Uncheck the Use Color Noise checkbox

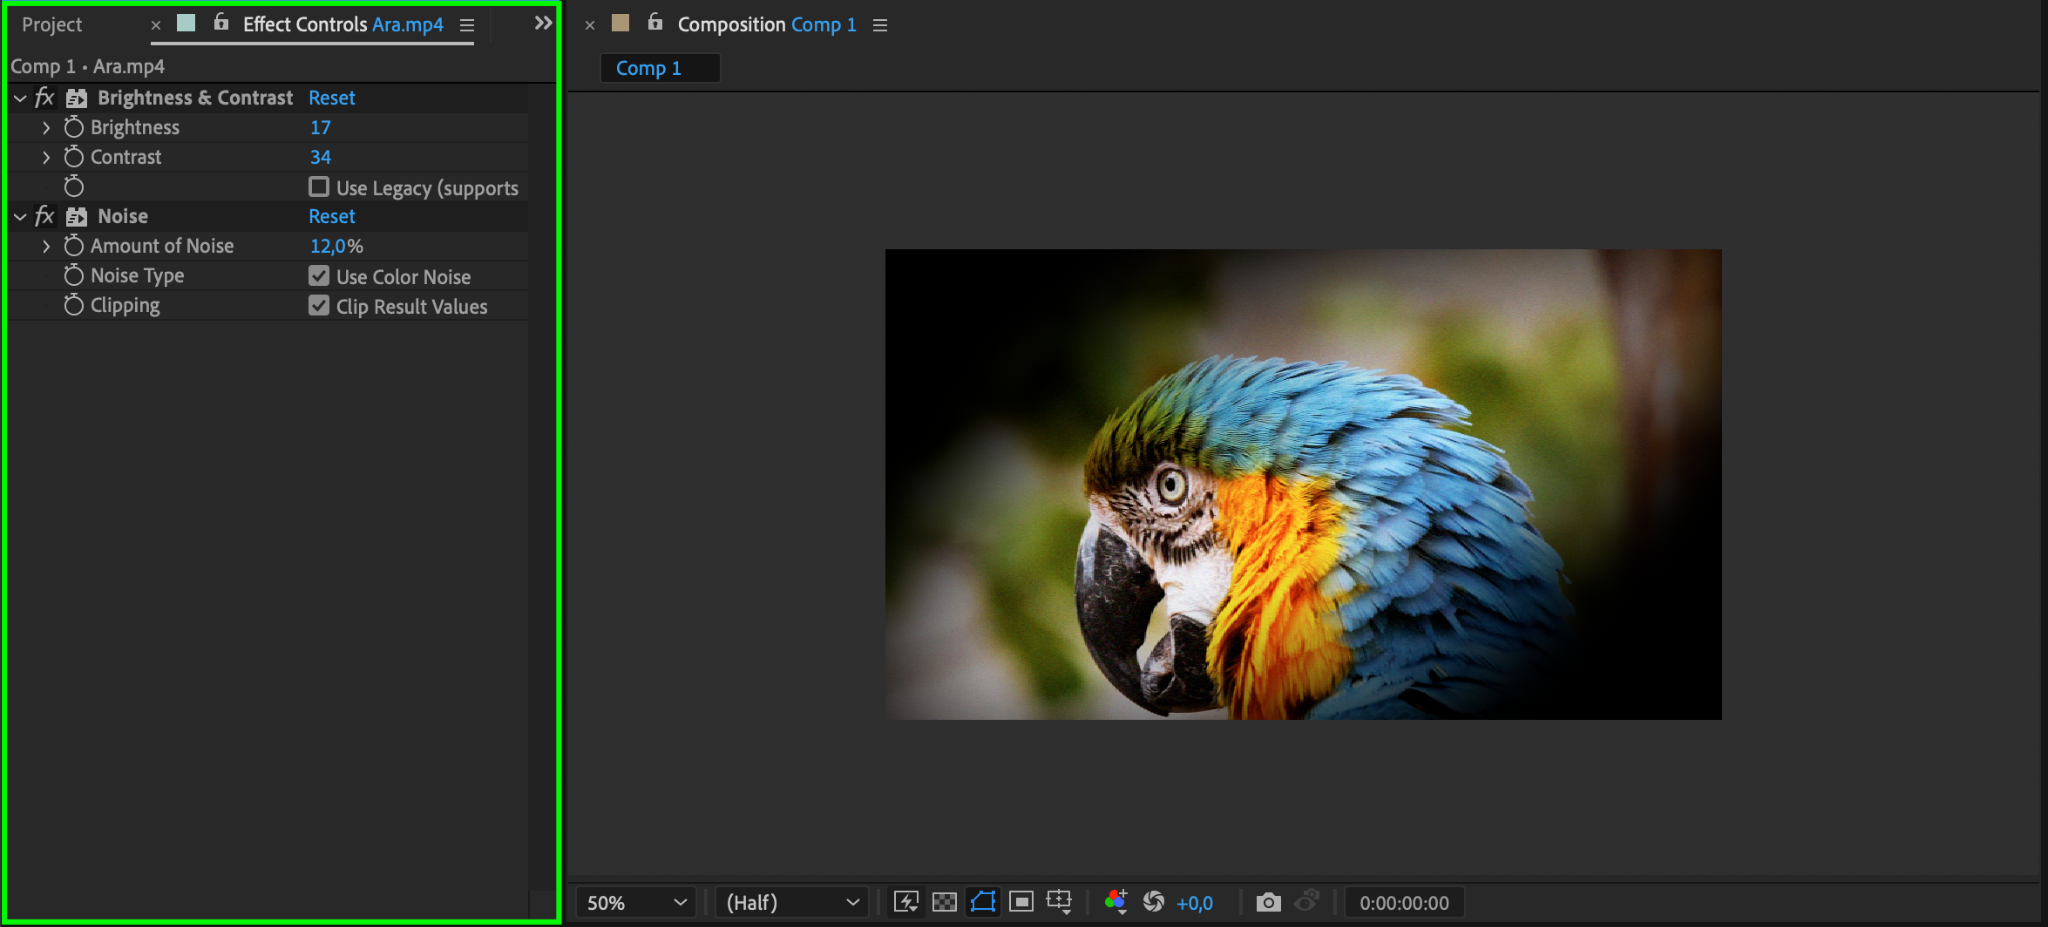pos(319,276)
